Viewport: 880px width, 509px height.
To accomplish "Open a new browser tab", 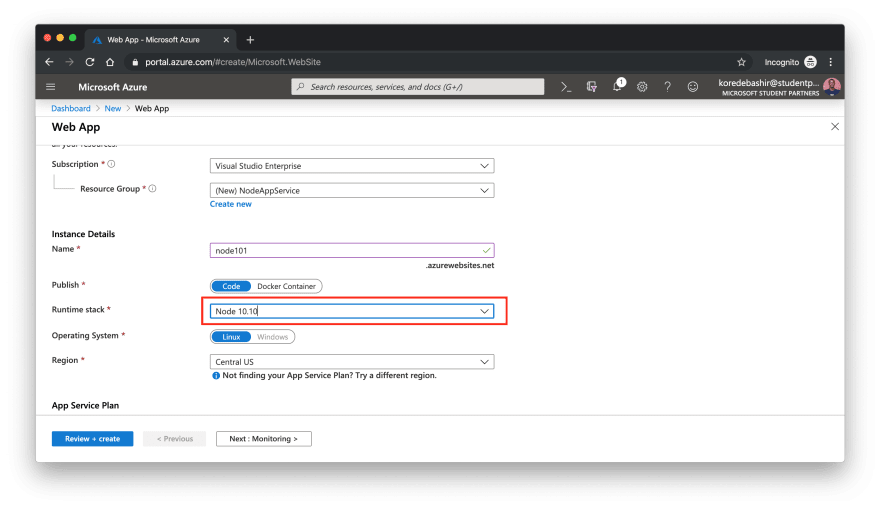I will pyautogui.click(x=250, y=40).
